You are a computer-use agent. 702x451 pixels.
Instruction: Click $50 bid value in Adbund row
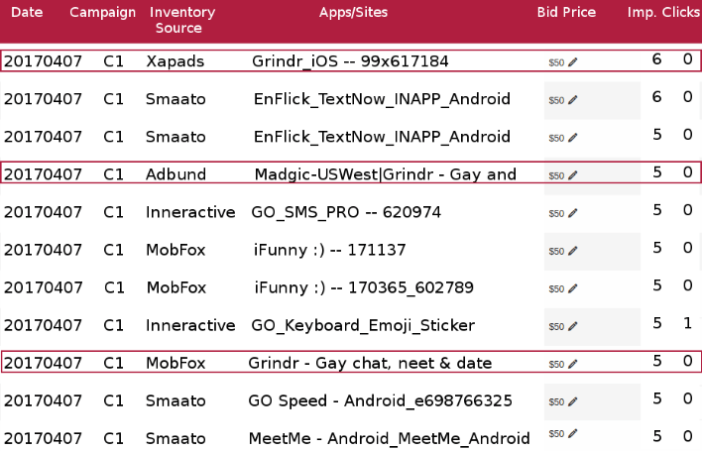pyautogui.click(x=556, y=176)
